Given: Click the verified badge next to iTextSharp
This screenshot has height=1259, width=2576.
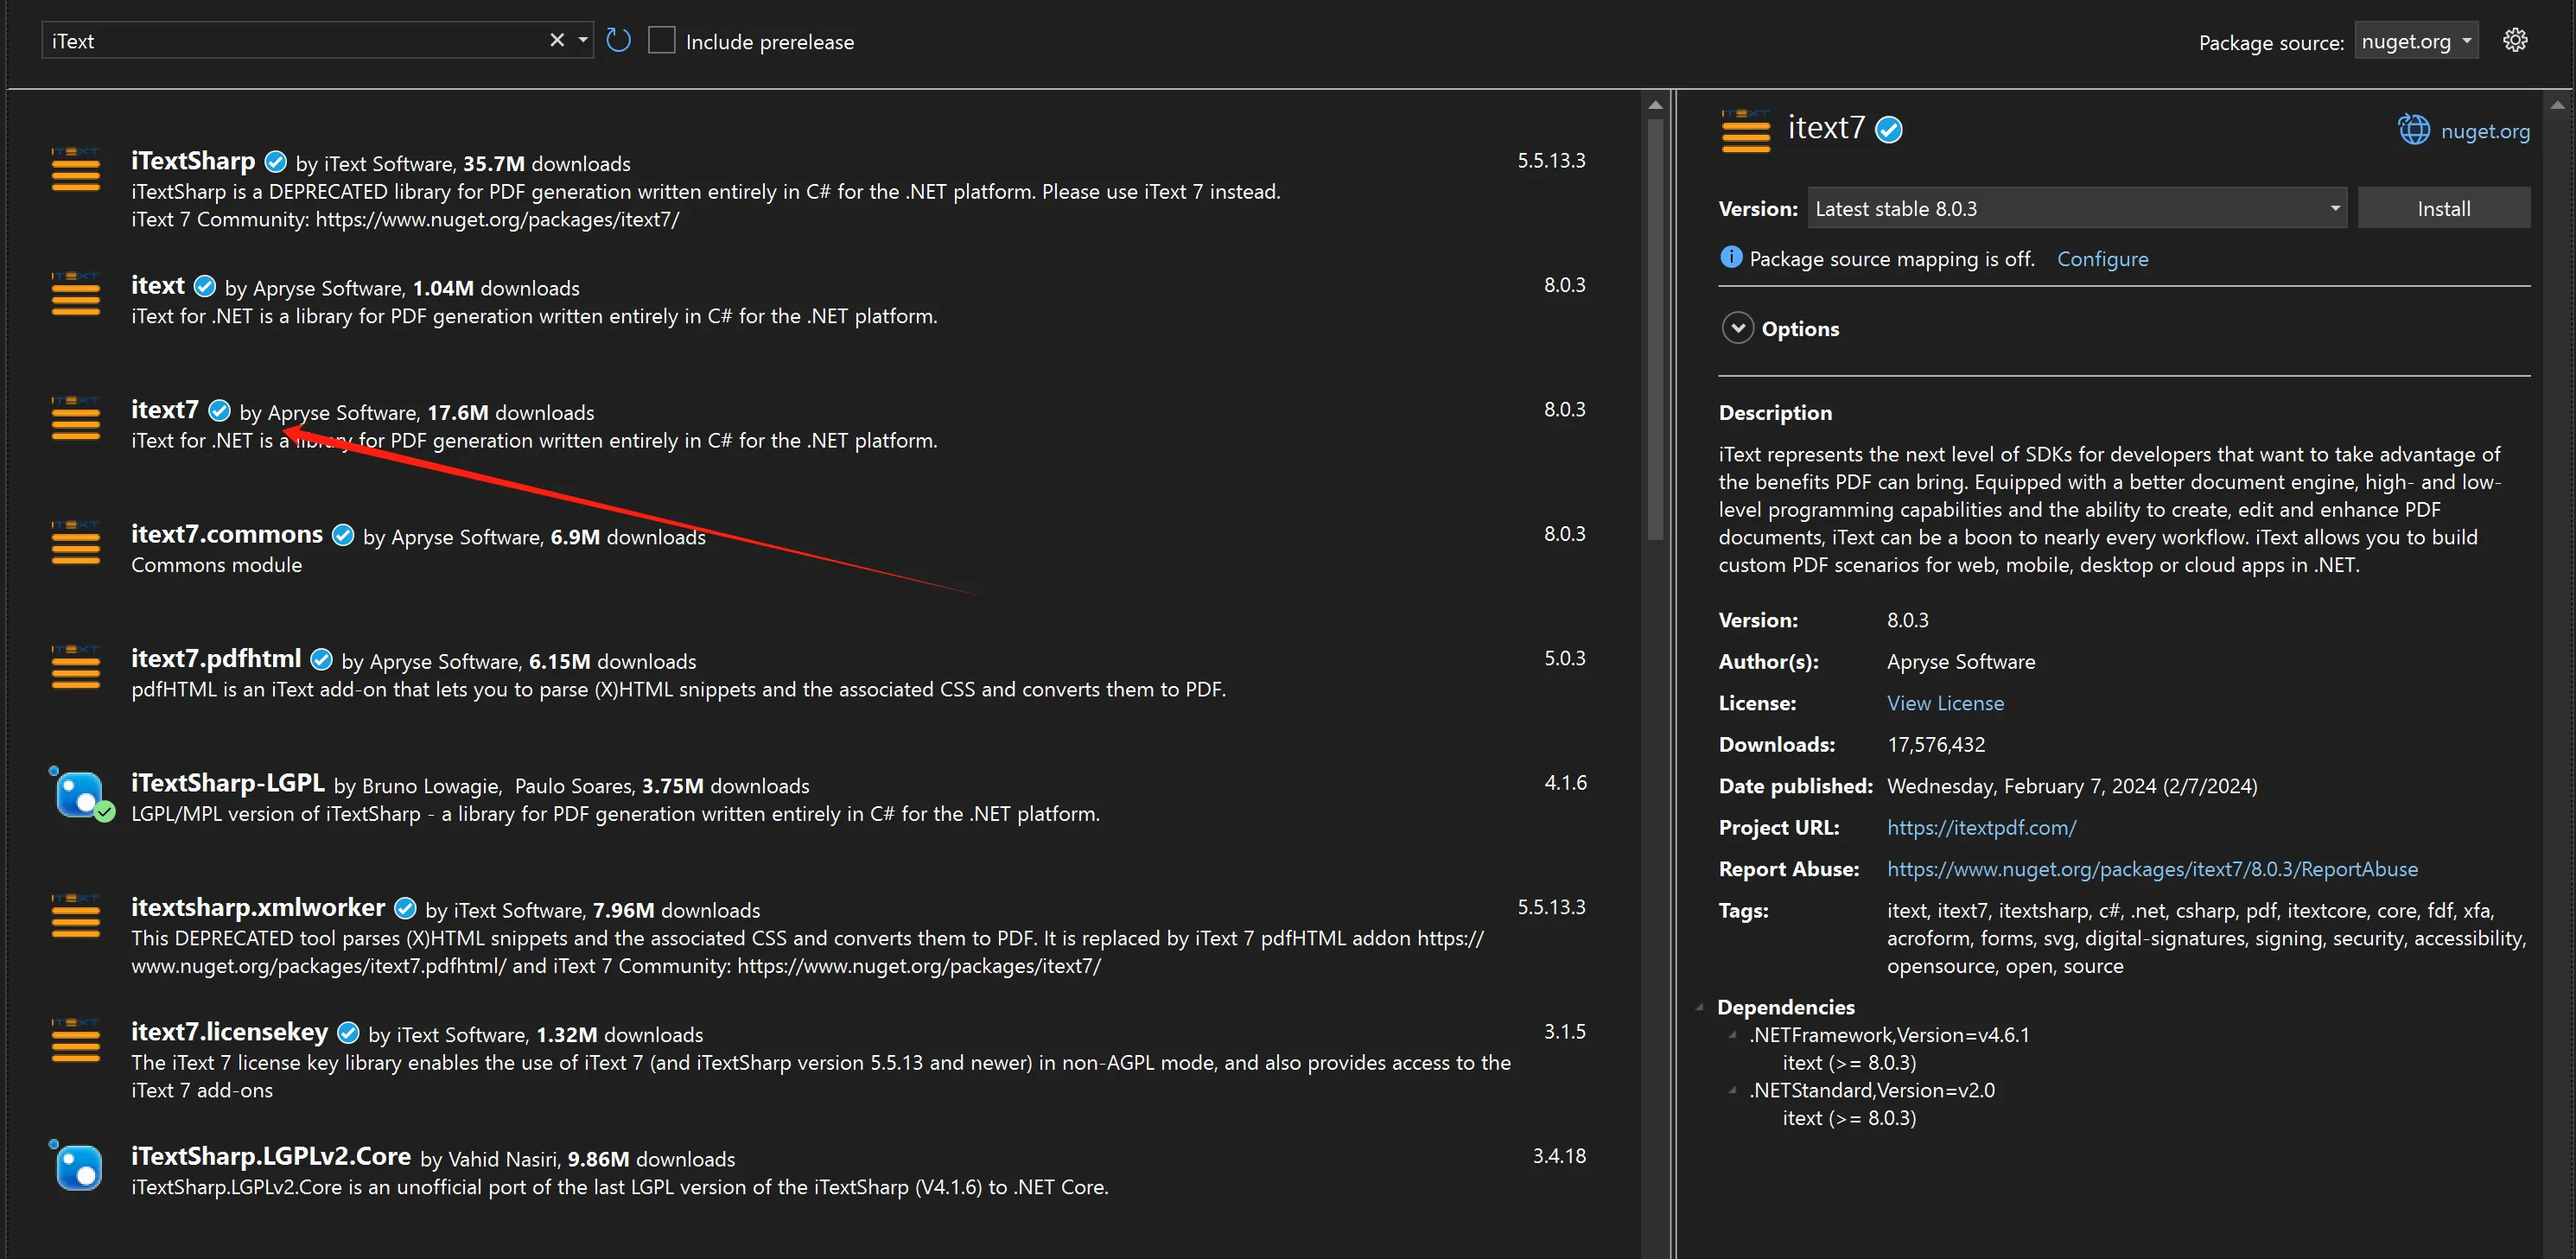Looking at the screenshot, I should 275,162.
